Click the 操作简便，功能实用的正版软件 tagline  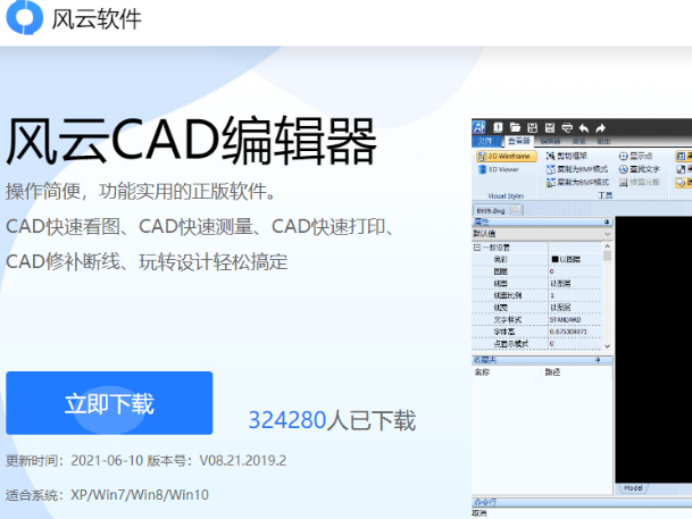point(141,192)
